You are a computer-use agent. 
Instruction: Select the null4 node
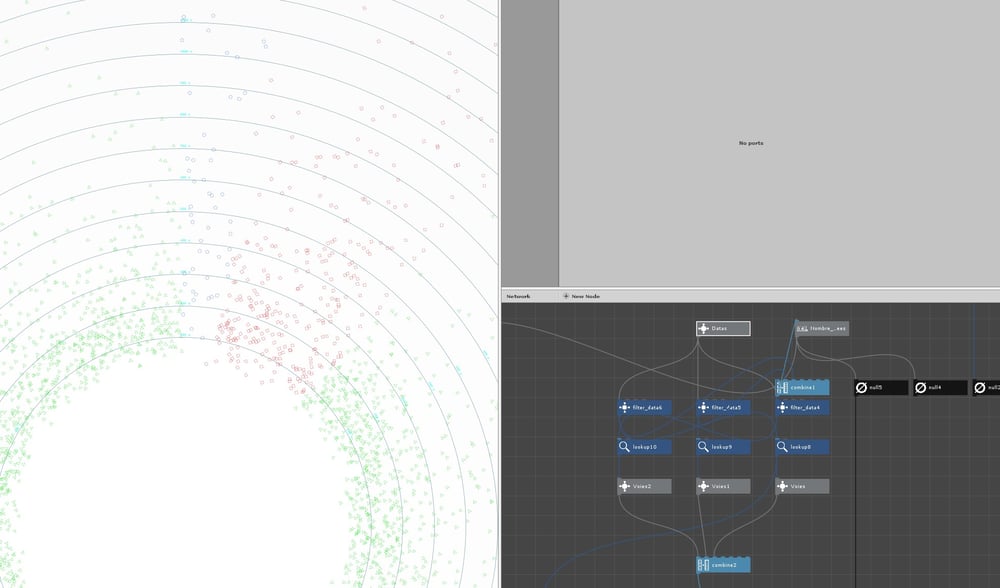(x=941, y=387)
